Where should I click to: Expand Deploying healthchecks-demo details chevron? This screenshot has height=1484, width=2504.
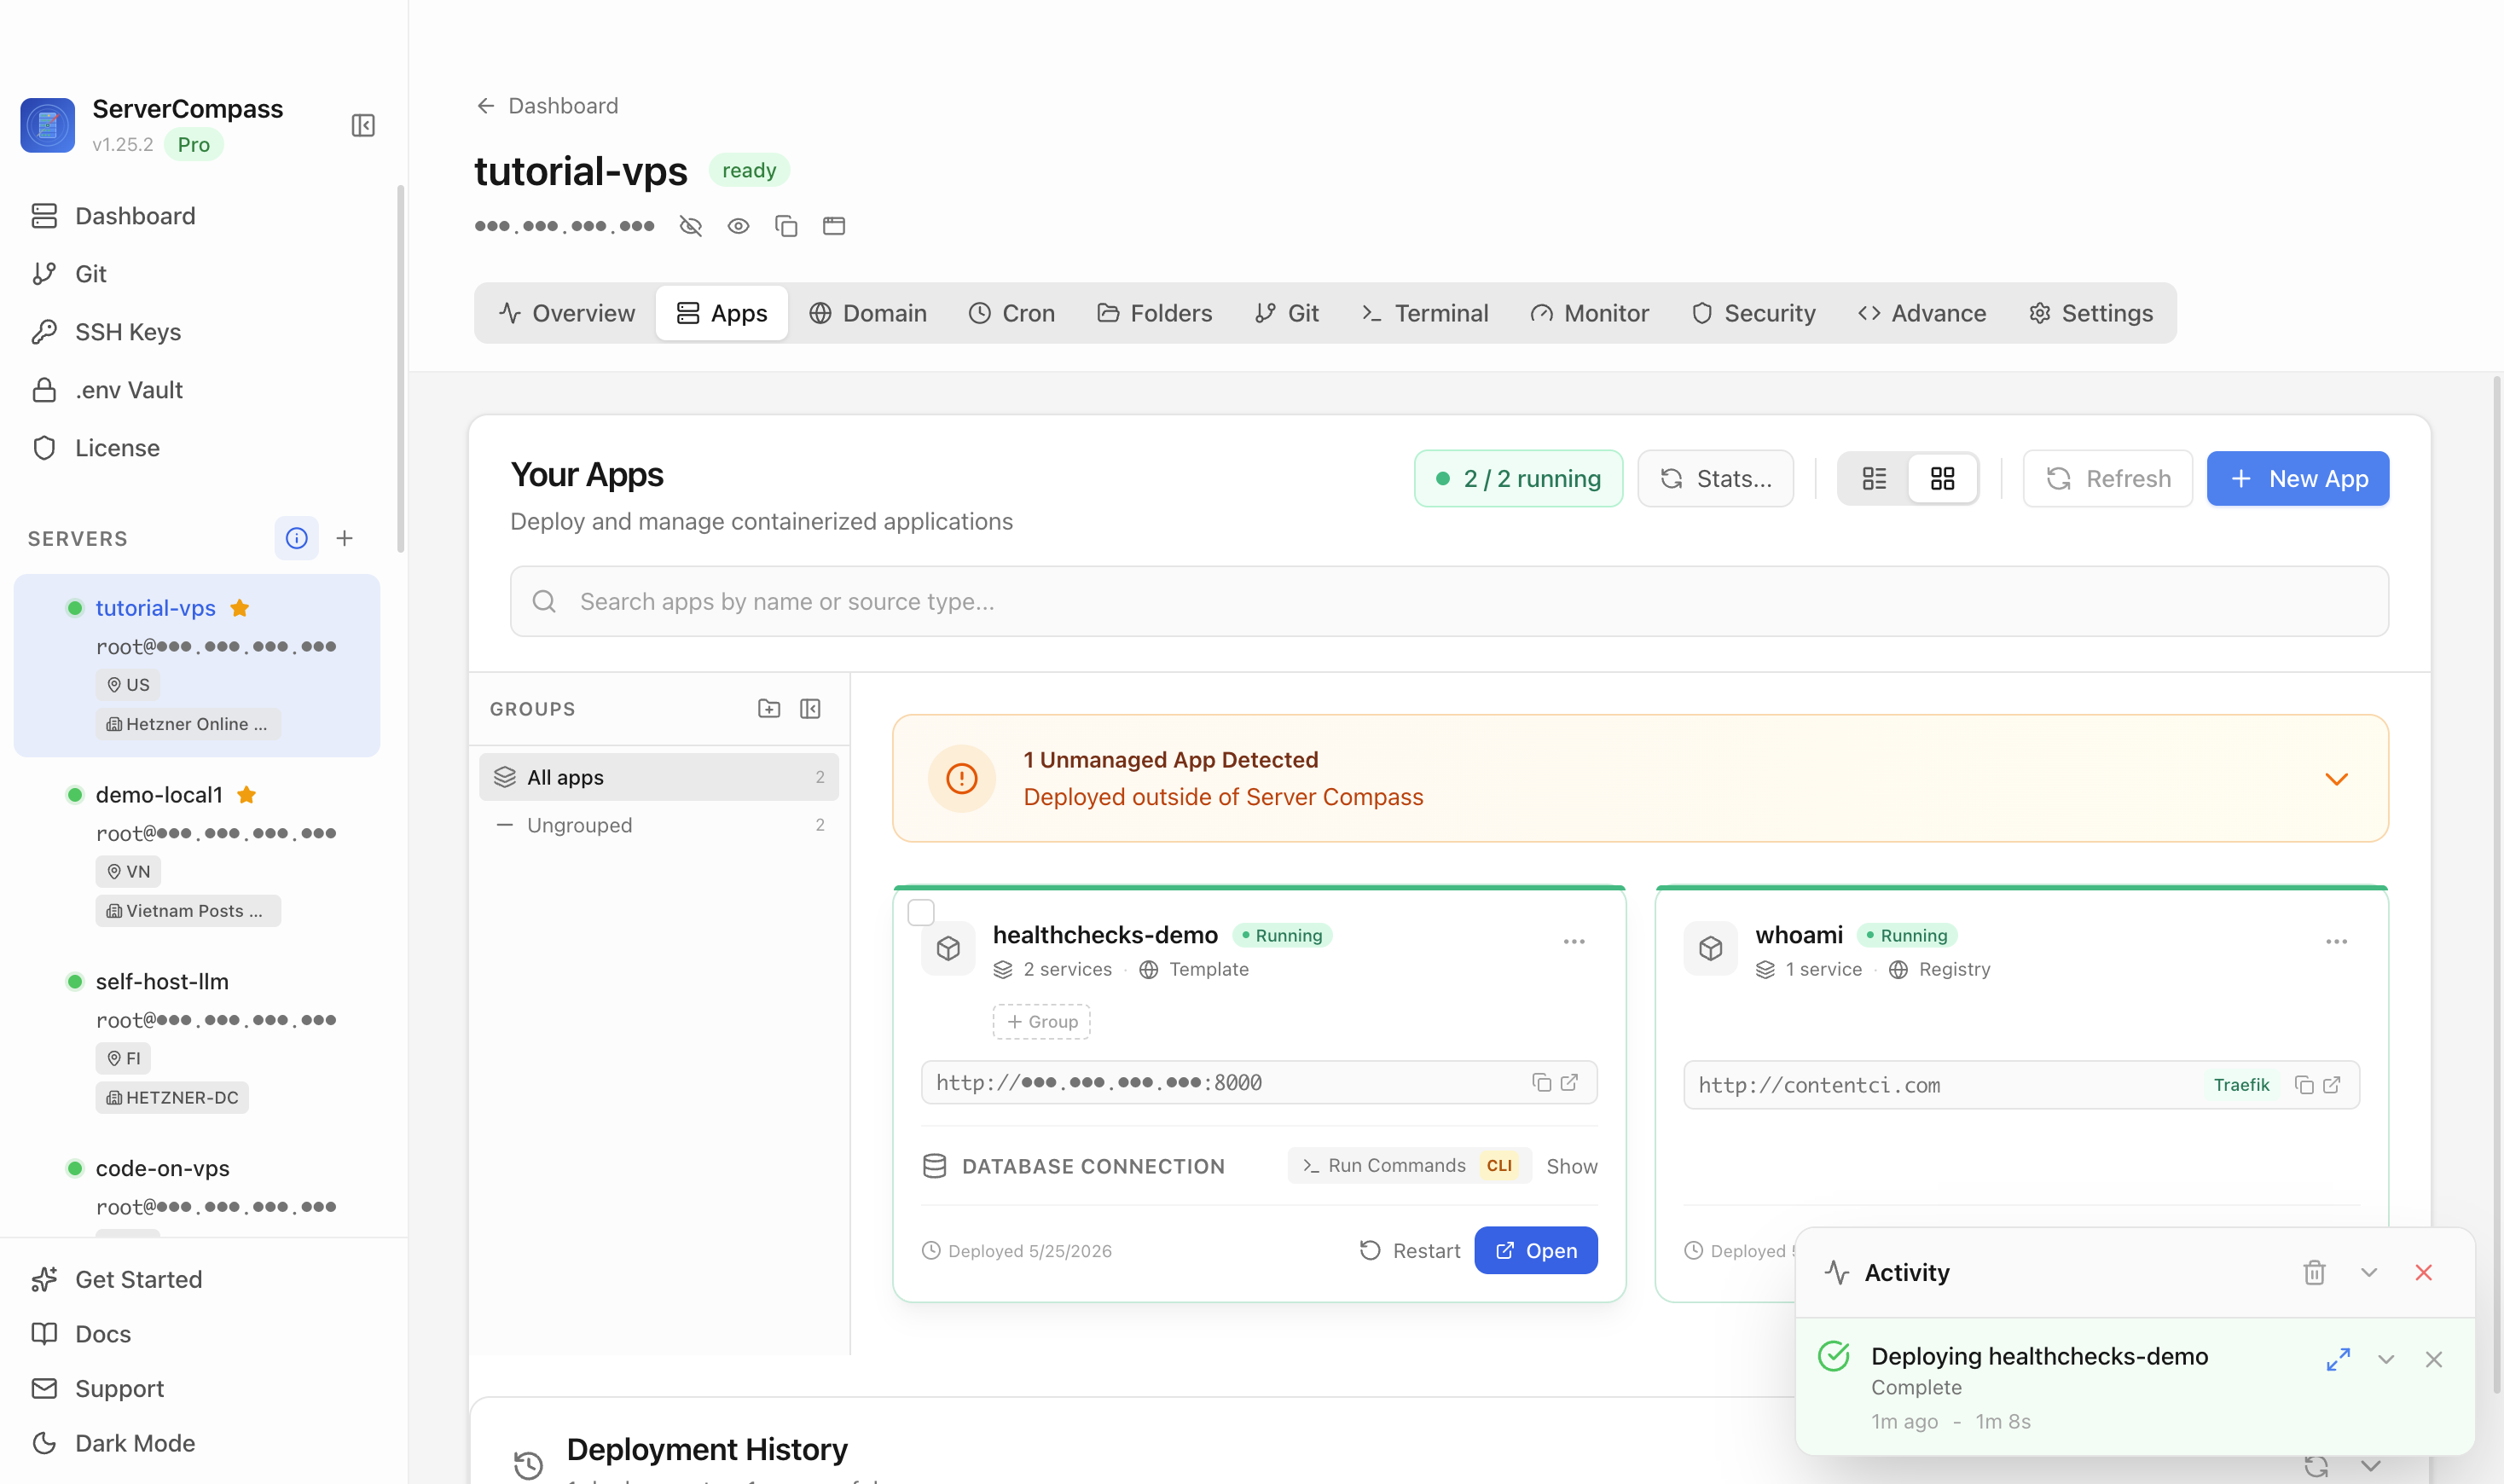coord(2386,1359)
